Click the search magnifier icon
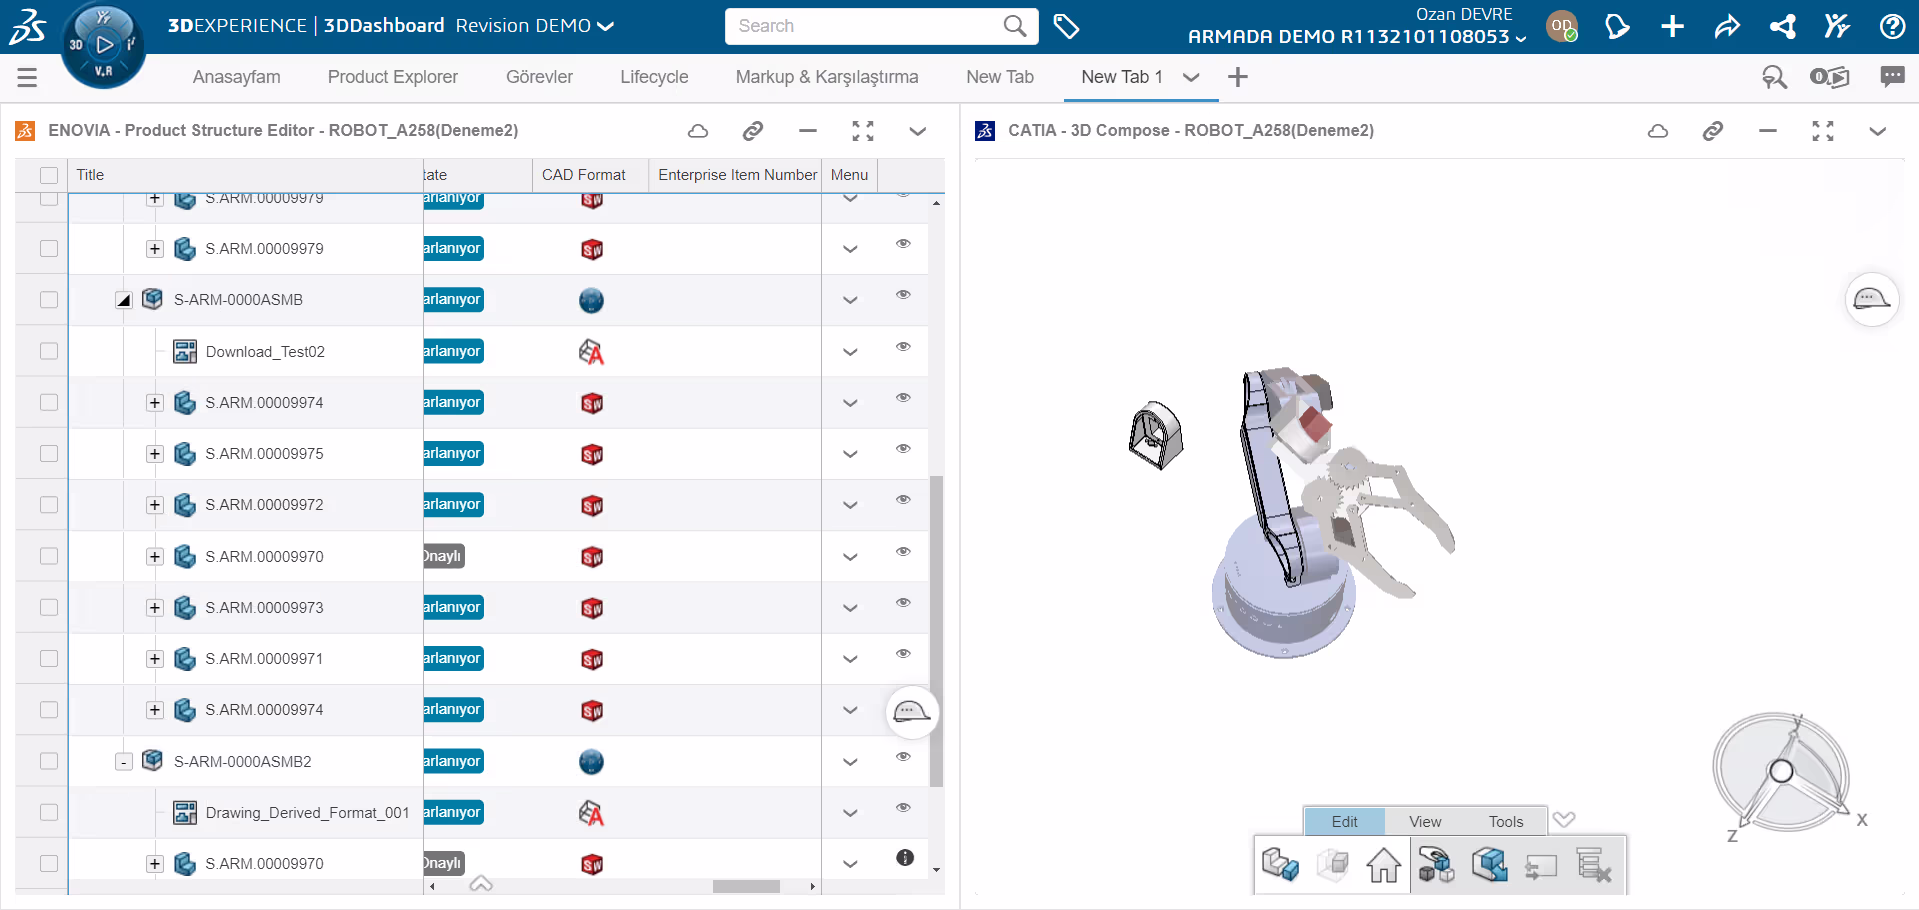The height and width of the screenshot is (910, 1919). click(1014, 26)
